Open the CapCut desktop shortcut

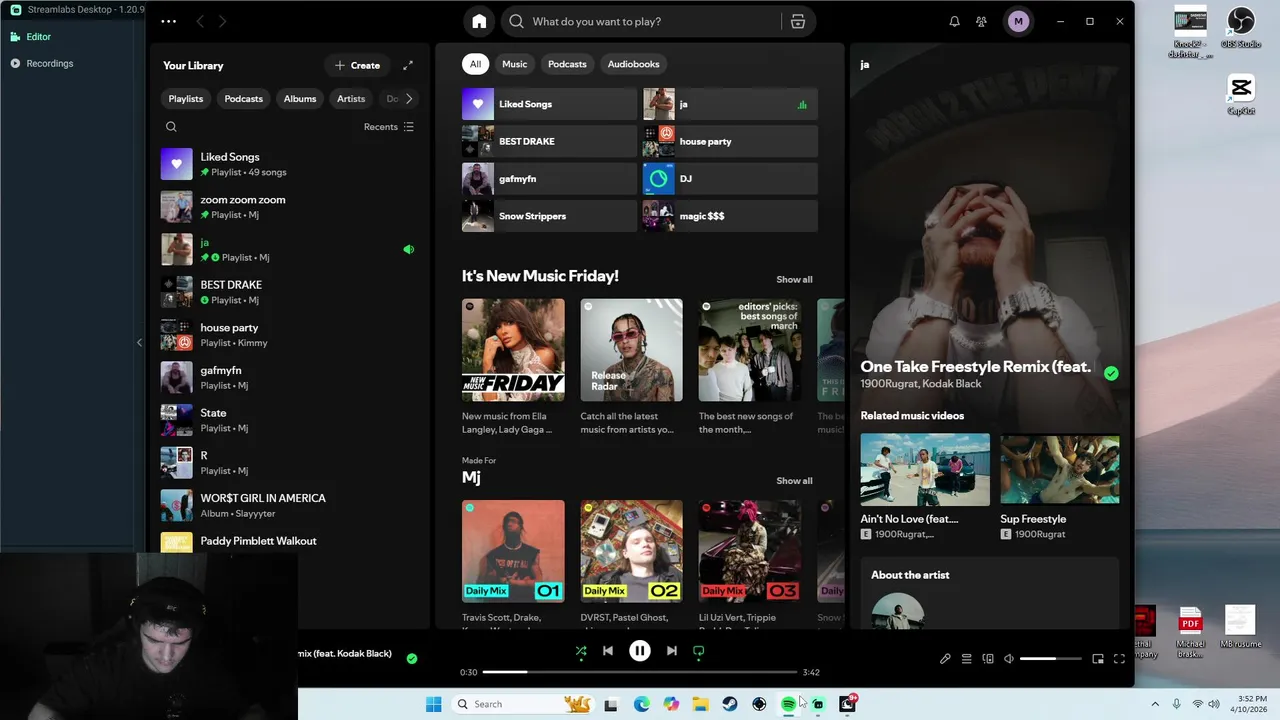(1241, 95)
